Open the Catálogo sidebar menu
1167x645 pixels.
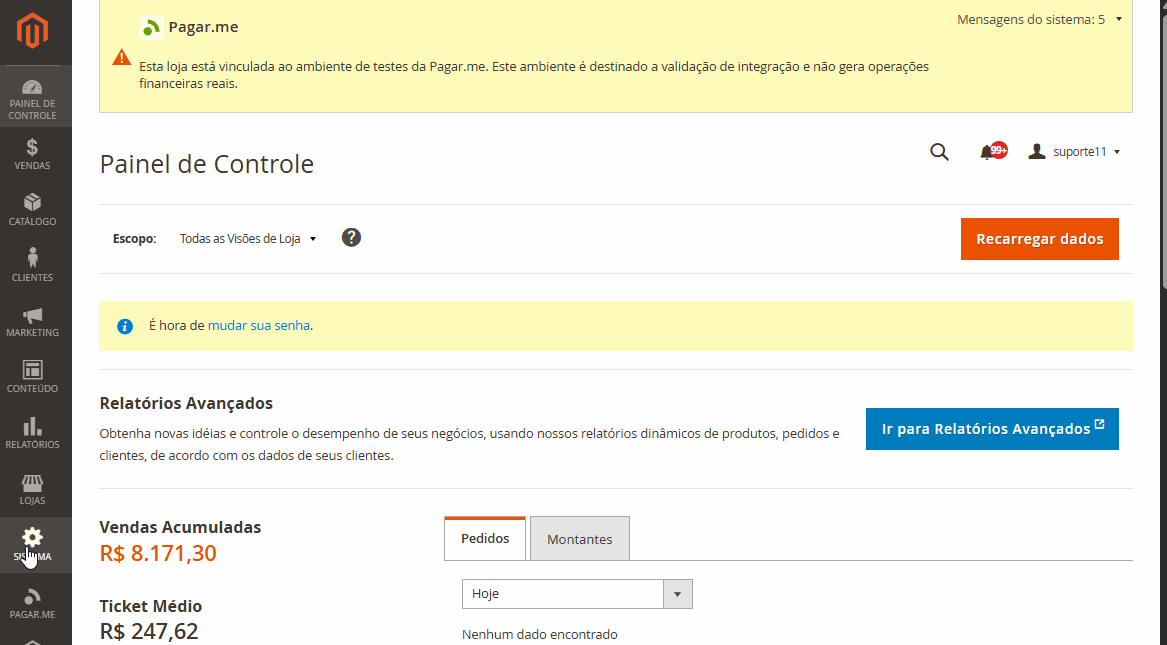click(33, 210)
